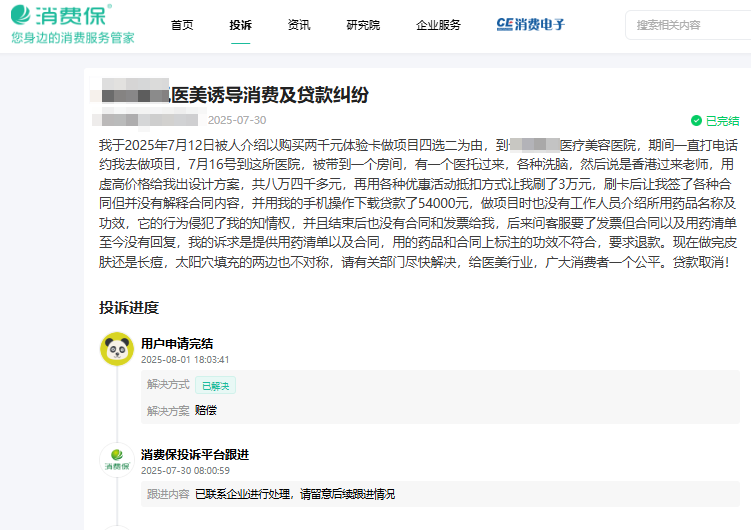Click the panda user avatar
Image resolution: width=751 pixels, height=530 pixels.
pos(117,349)
